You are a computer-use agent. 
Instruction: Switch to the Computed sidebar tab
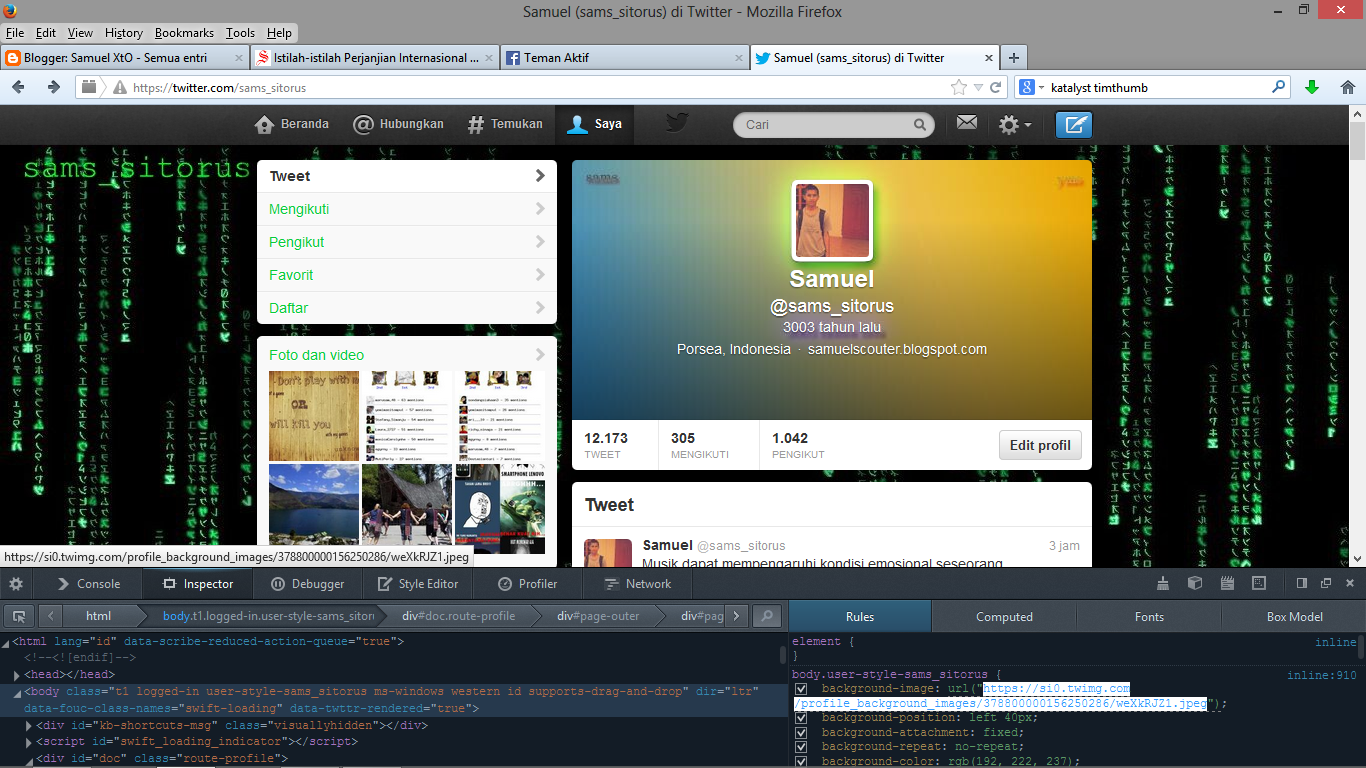(x=1004, y=616)
